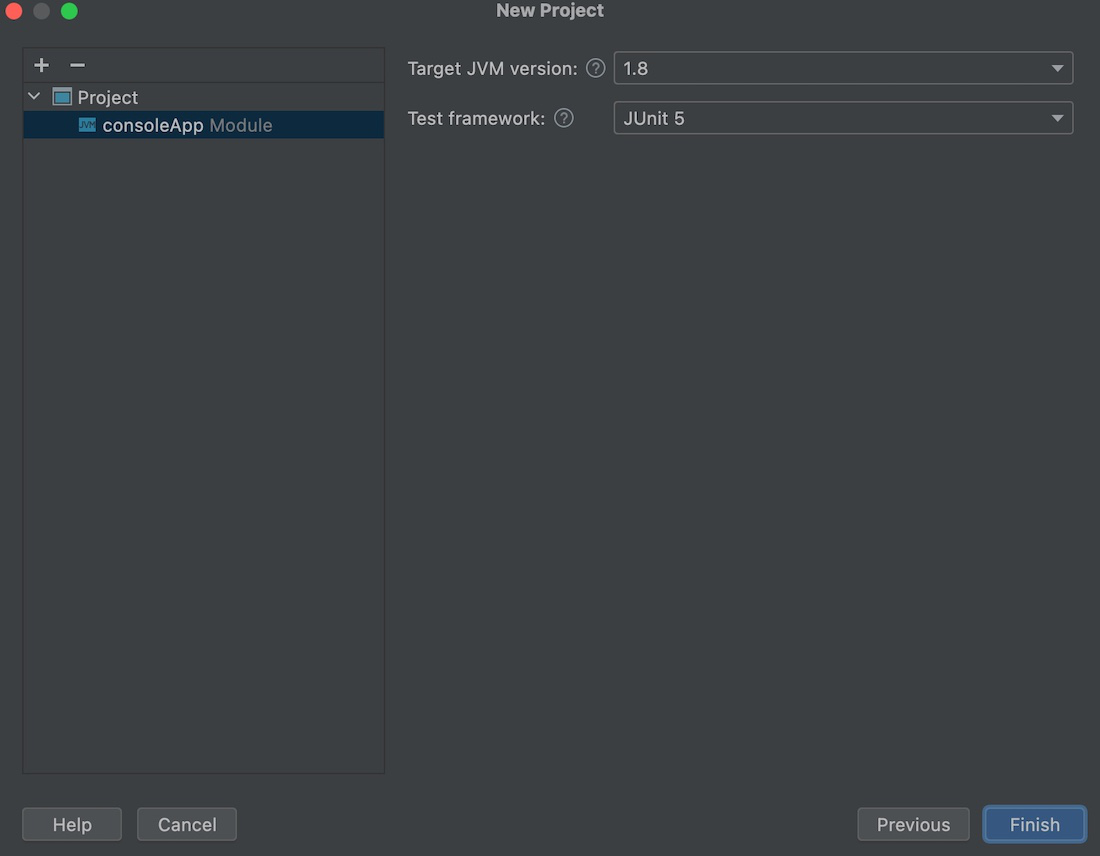1100x856 pixels.
Task: Click Finish to create the project
Action: [1034, 824]
